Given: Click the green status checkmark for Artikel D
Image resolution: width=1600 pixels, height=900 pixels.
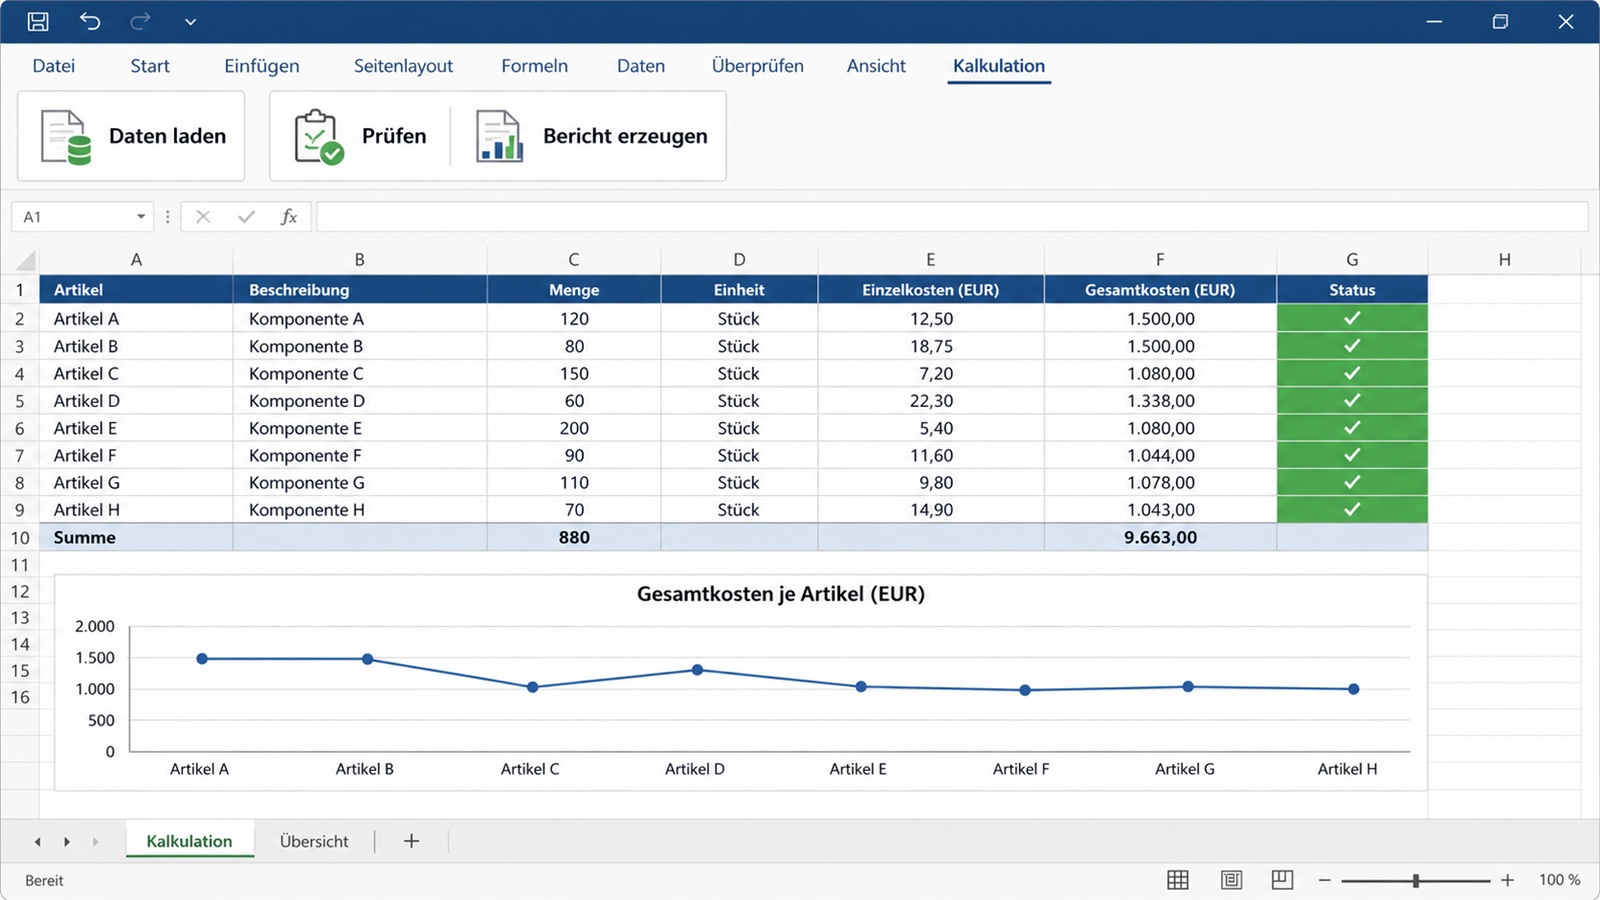Looking at the screenshot, I should (x=1352, y=400).
